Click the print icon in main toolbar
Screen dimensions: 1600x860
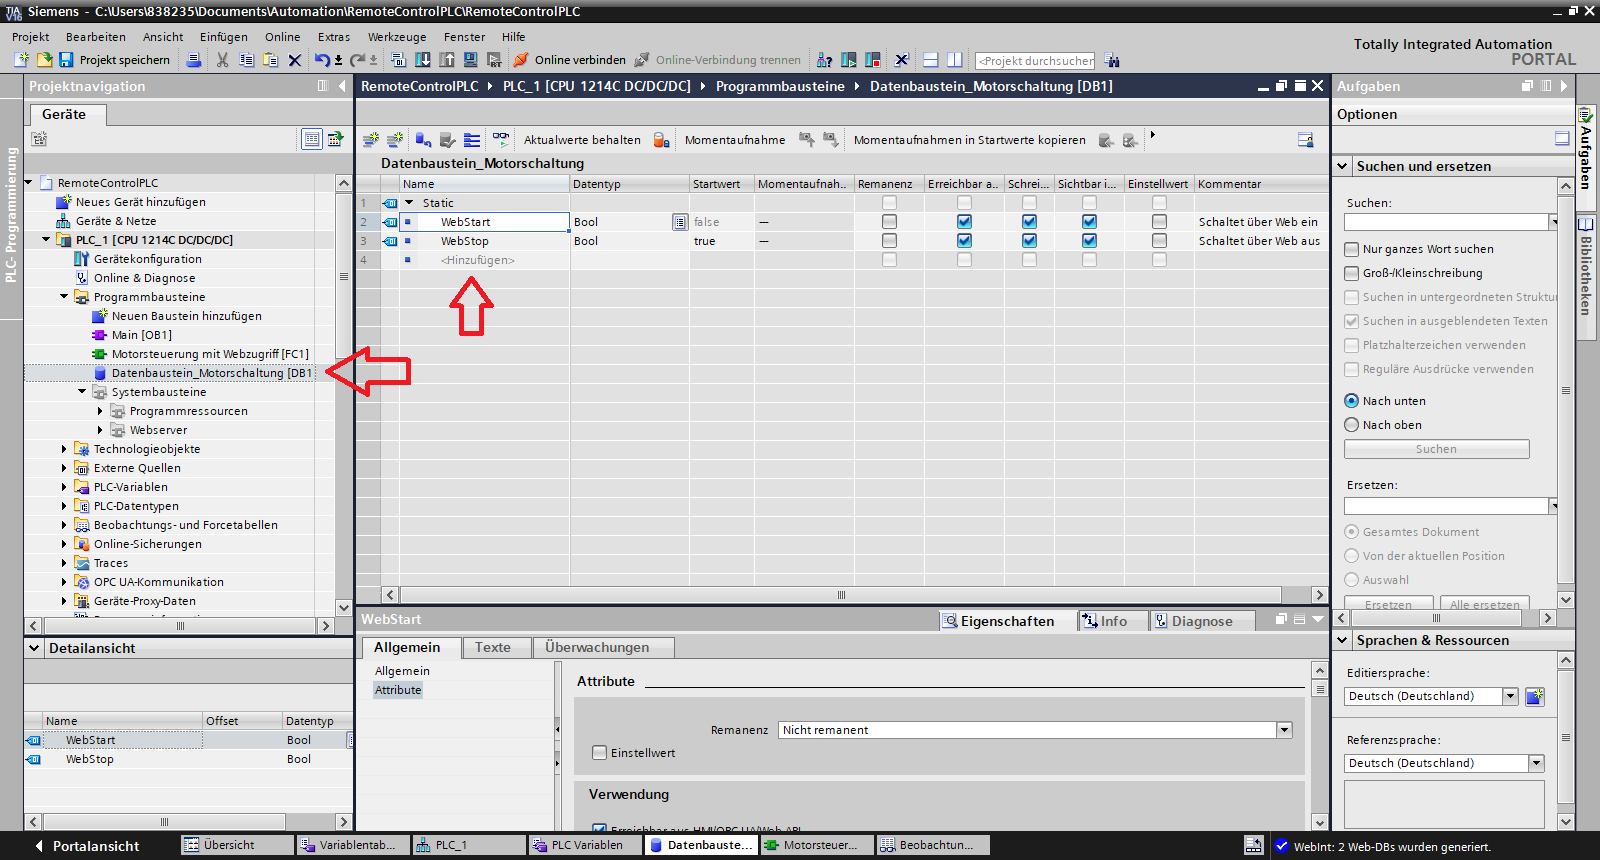tap(194, 60)
